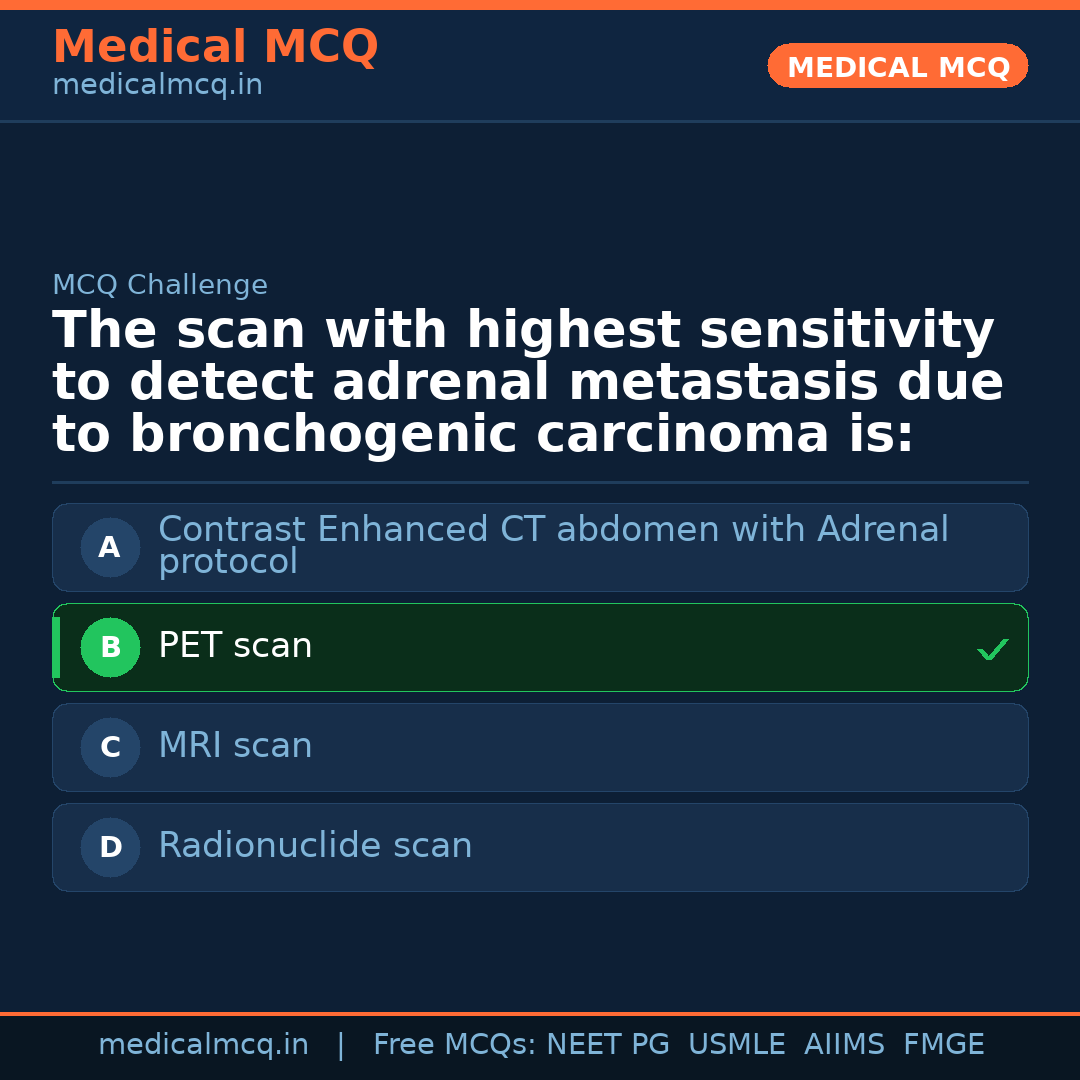Select the letter A option circle
Viewport: 1080px width, 1080px height.
pyautogui.click(x=110, y=548)
